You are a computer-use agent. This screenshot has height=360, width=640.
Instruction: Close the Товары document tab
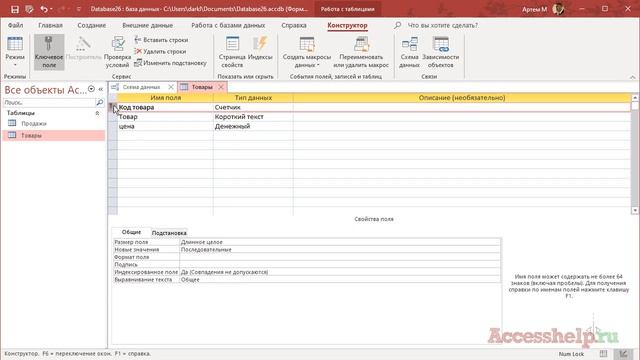pos(221,87)
